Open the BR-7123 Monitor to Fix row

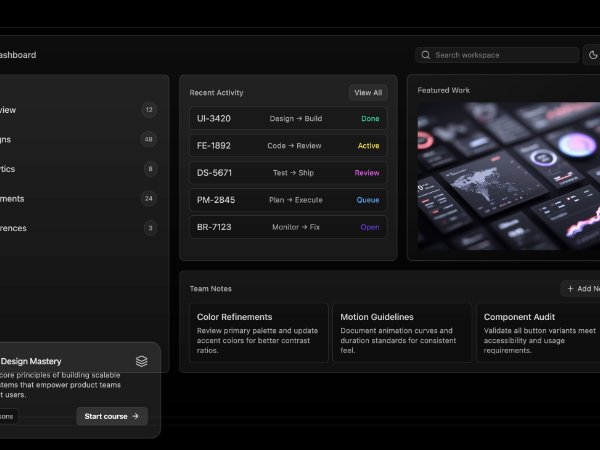(288, 227)
